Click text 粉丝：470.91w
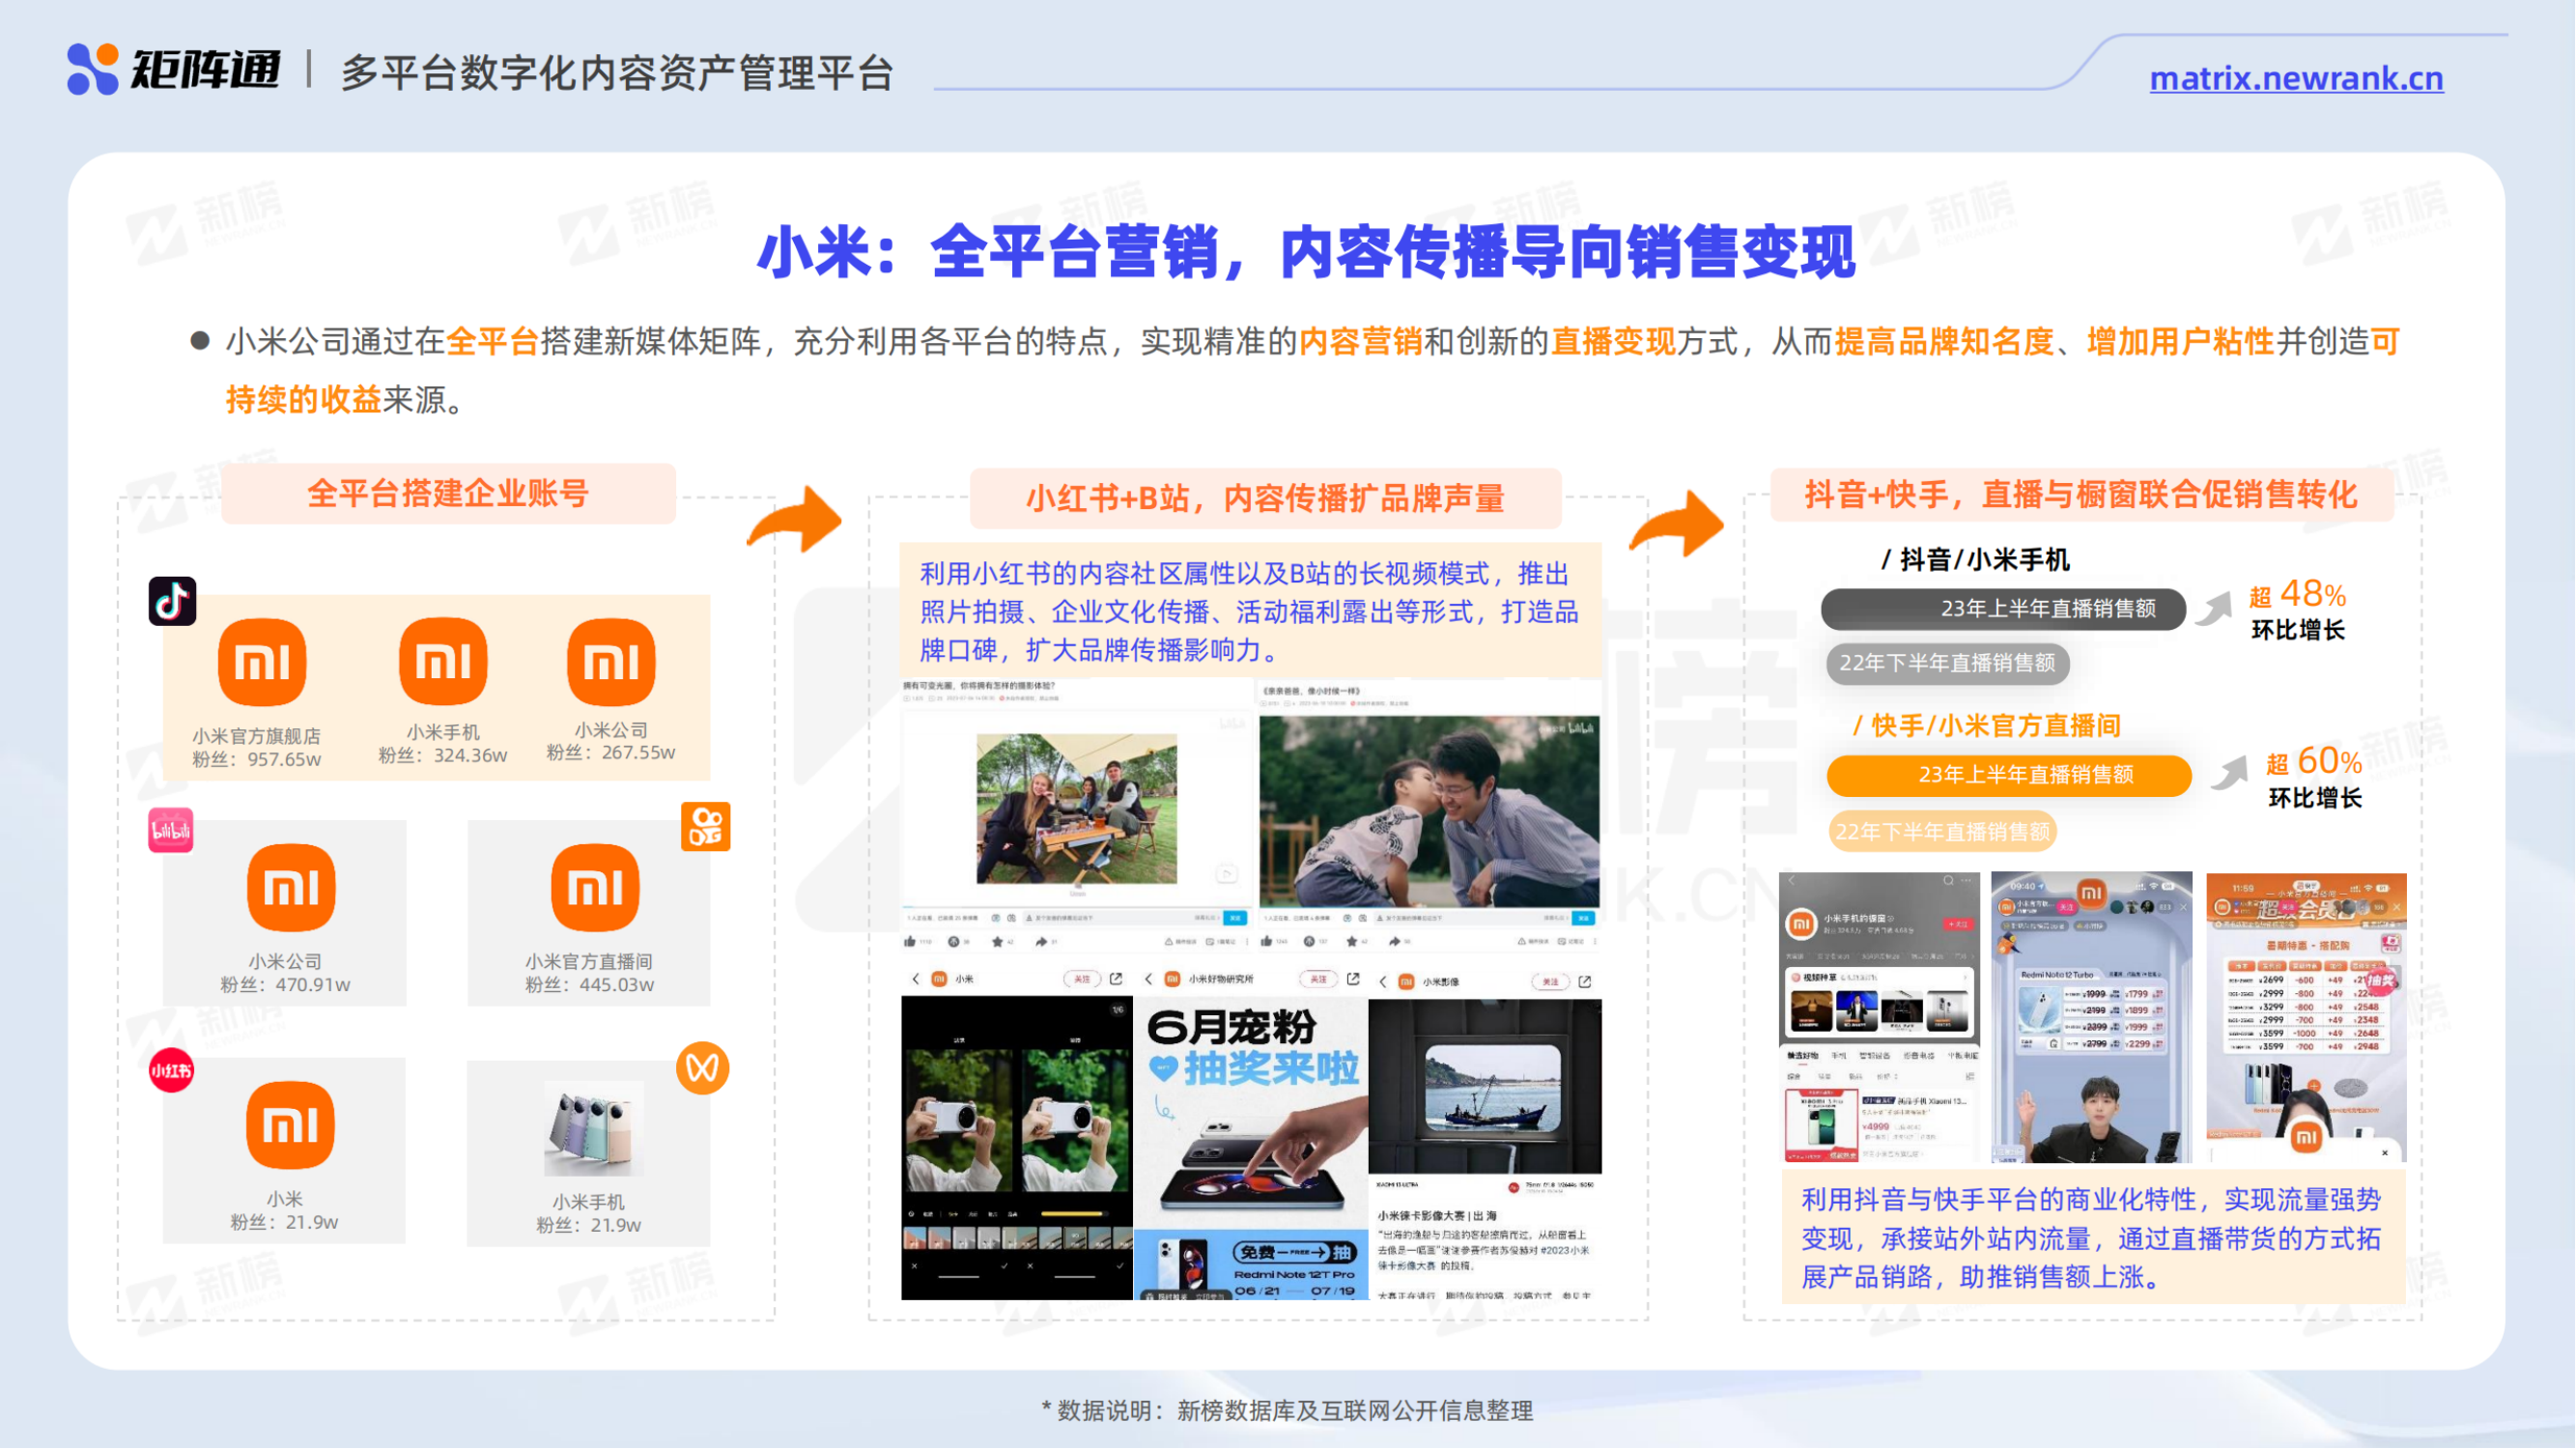The height and width of the screenshot is (1449, 2576). coord(285,985)
